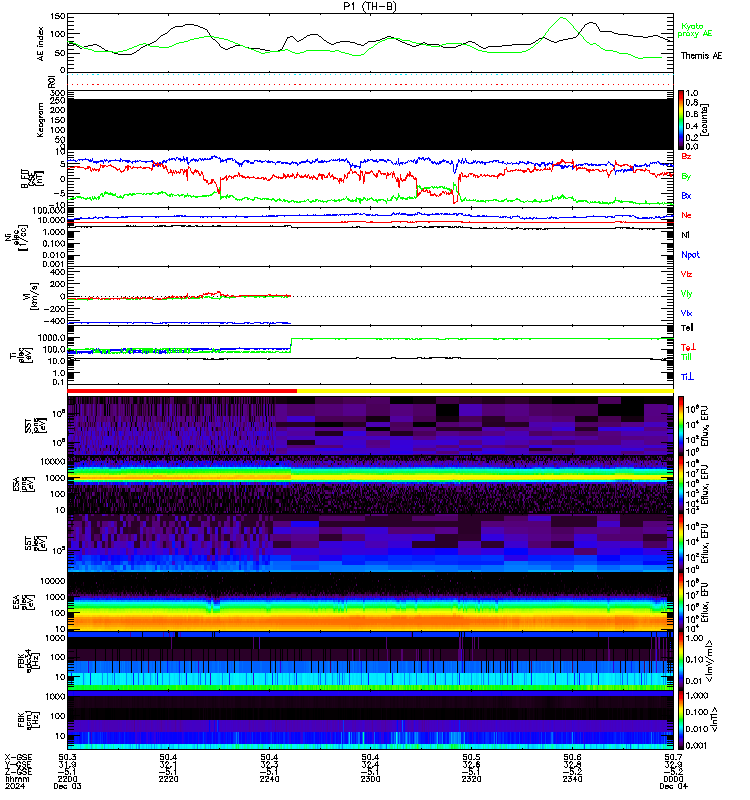Click the SST ions Eflux color bar
Screen dimensions: 750x800
click(681, 425)
